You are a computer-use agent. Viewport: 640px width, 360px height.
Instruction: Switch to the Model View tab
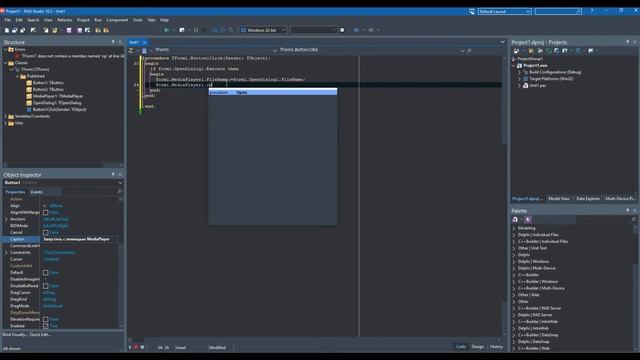pyautogui.click(x=559, y=198)
